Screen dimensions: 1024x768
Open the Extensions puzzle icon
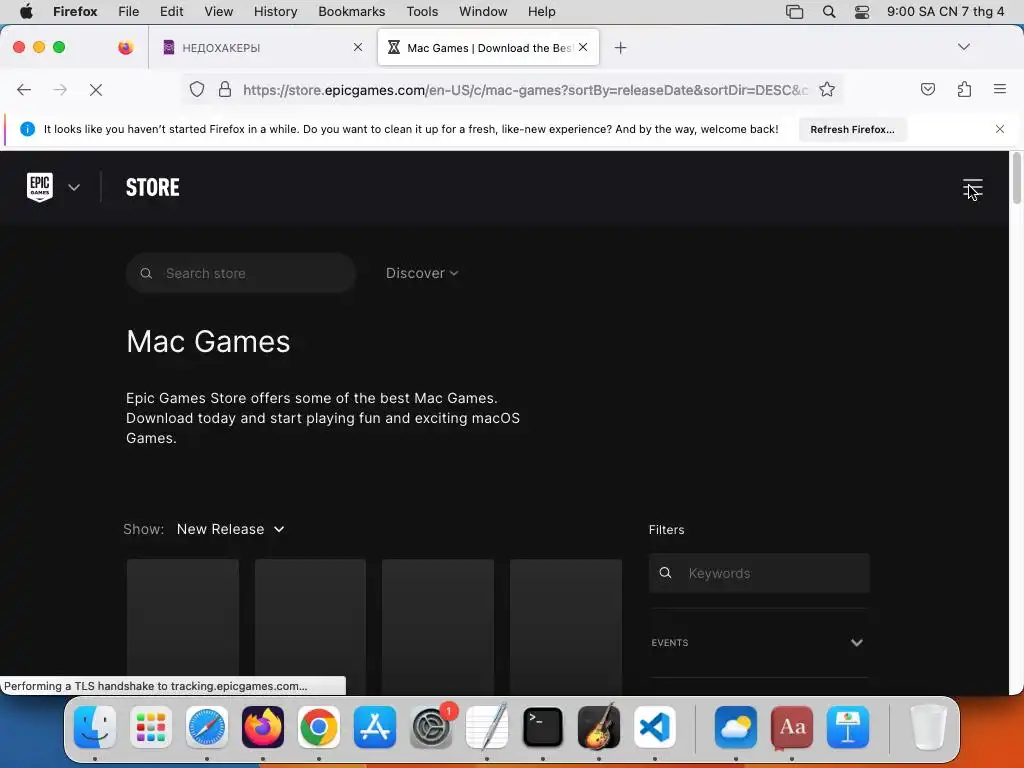pos(964,89)
